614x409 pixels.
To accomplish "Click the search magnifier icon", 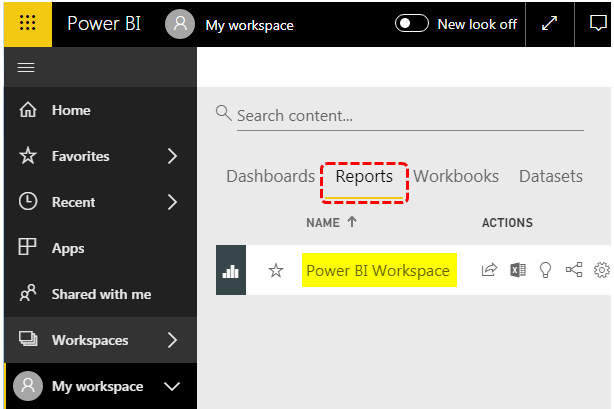I will coord(224,113).
